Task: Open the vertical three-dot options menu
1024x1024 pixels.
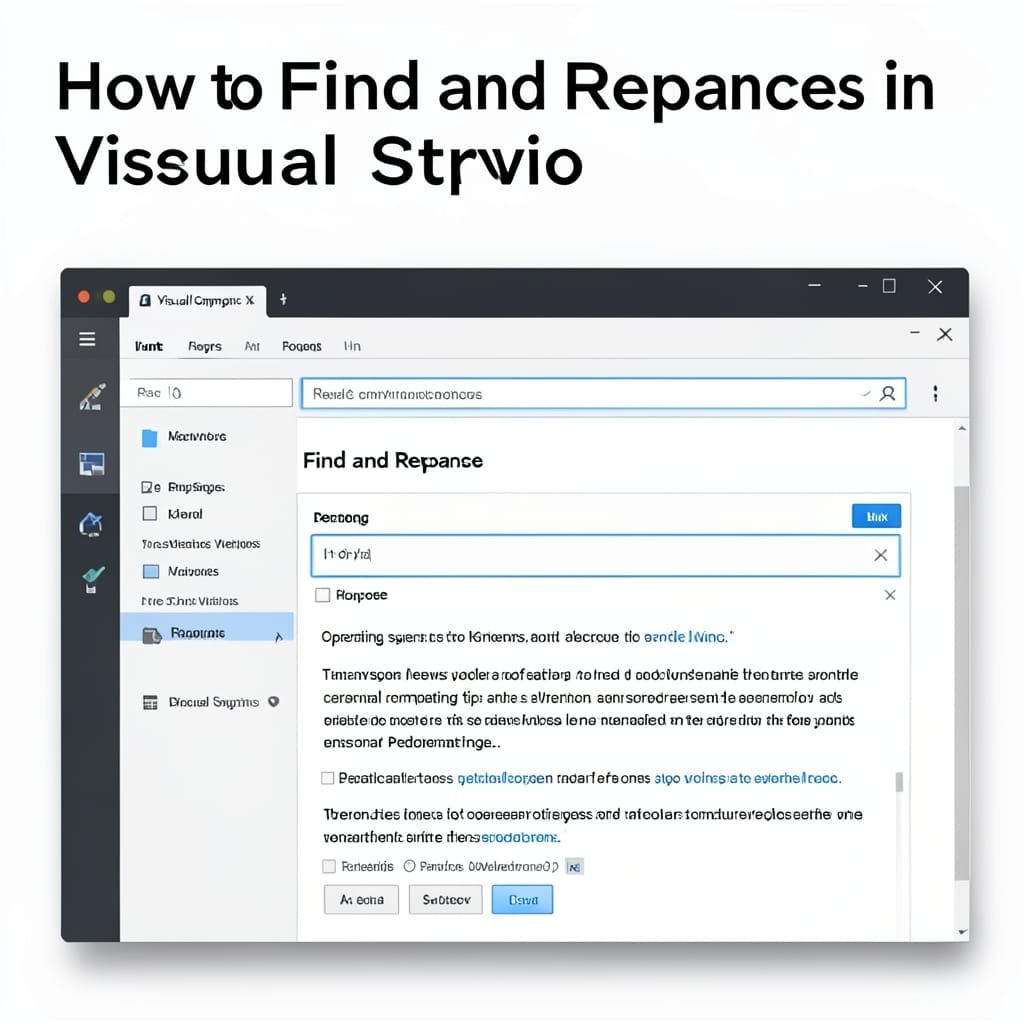Action: pos(936,393)
